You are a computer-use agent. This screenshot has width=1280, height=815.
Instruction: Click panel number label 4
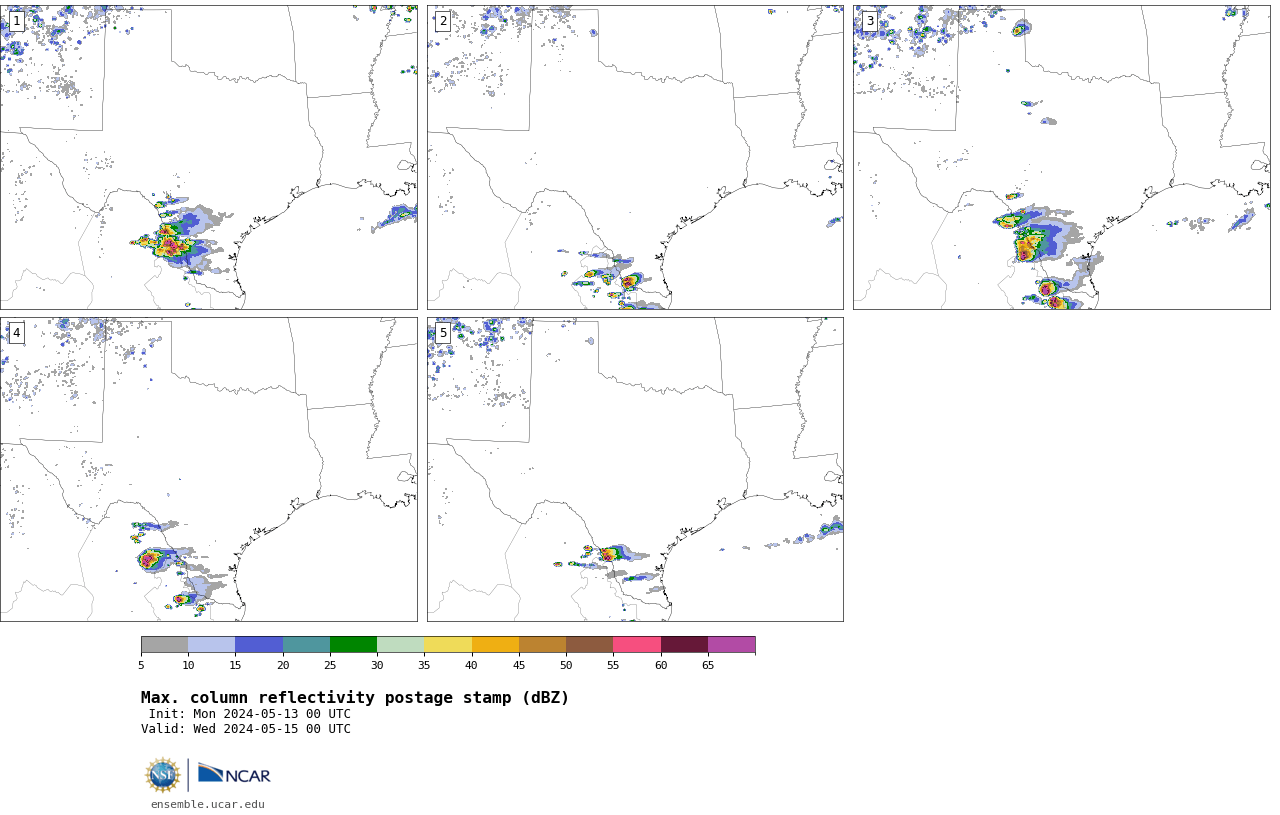click(16, 333)
